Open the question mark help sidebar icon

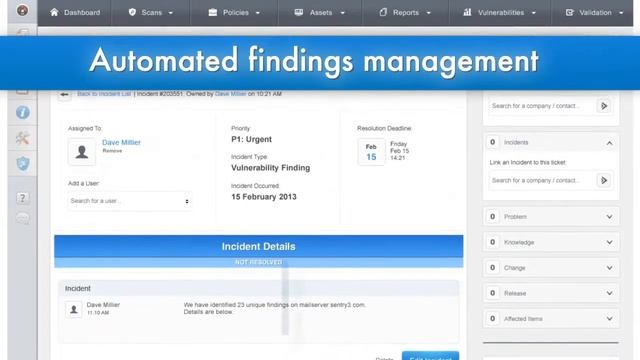(22, 198)
